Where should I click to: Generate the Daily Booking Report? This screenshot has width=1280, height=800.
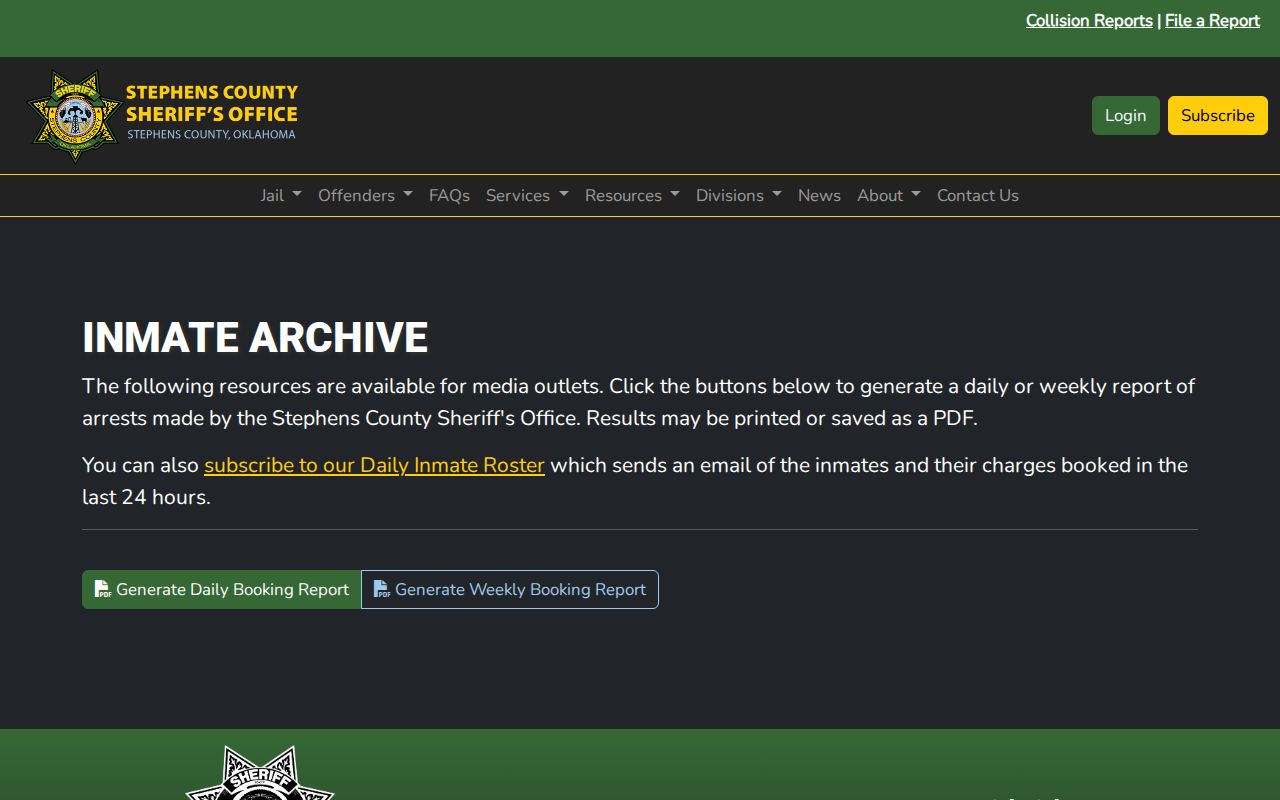tap(222, 589)
